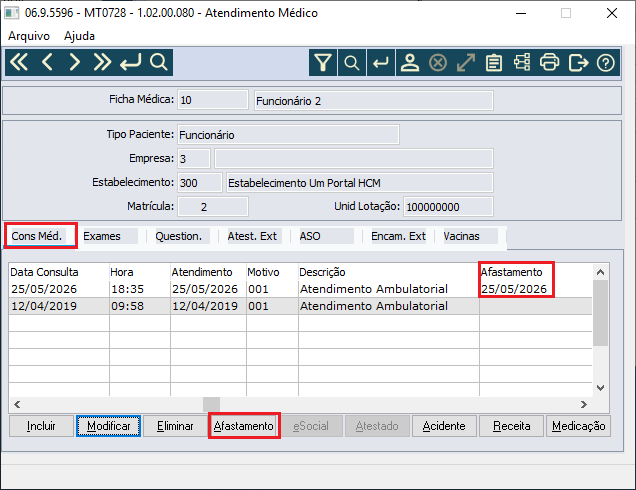Screen dimensions: 636x490
Task: Click the Medicação button
Action: (578, 426)
